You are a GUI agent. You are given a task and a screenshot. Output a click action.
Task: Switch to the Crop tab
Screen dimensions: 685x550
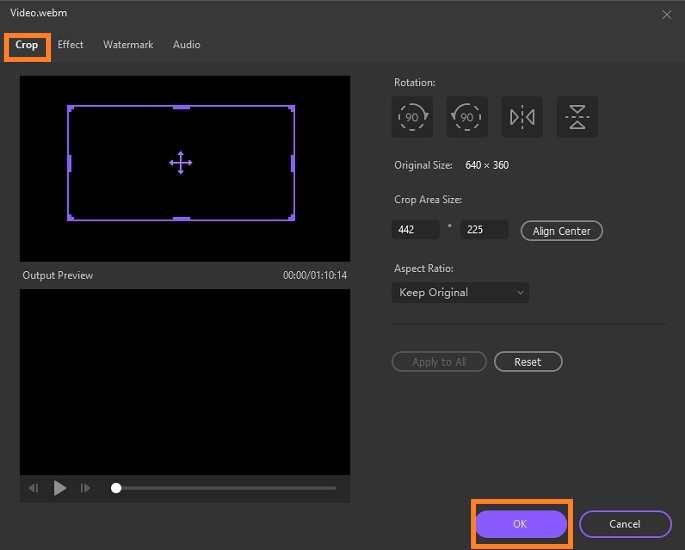point(27,45)
